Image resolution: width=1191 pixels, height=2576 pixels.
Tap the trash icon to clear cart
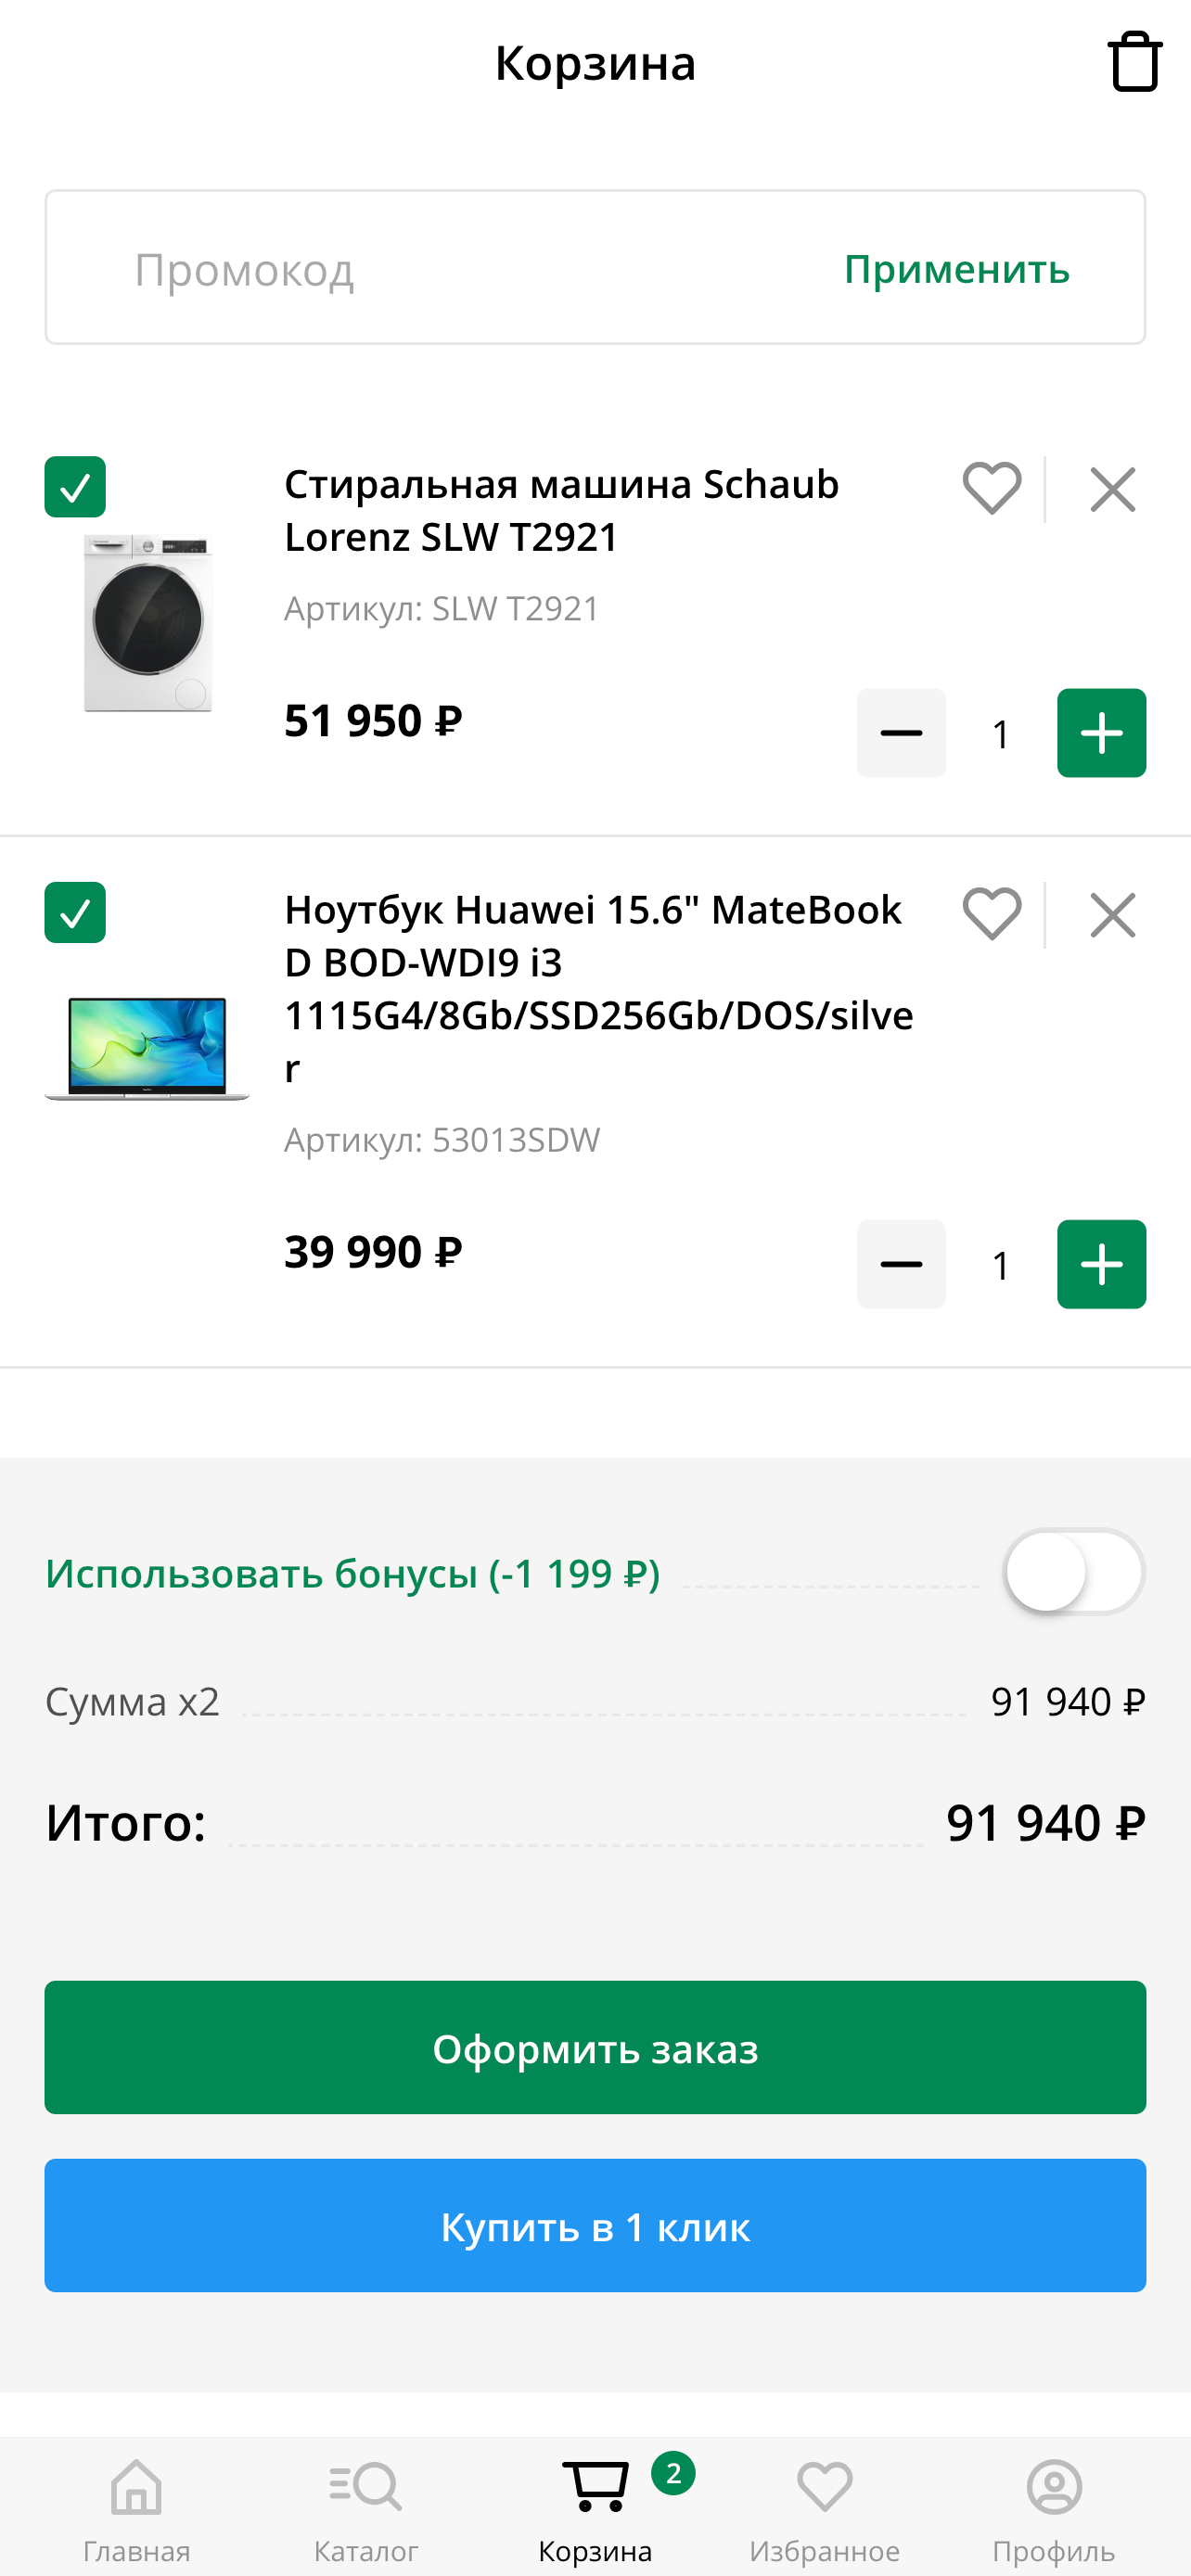click(x=1134, y=62)
